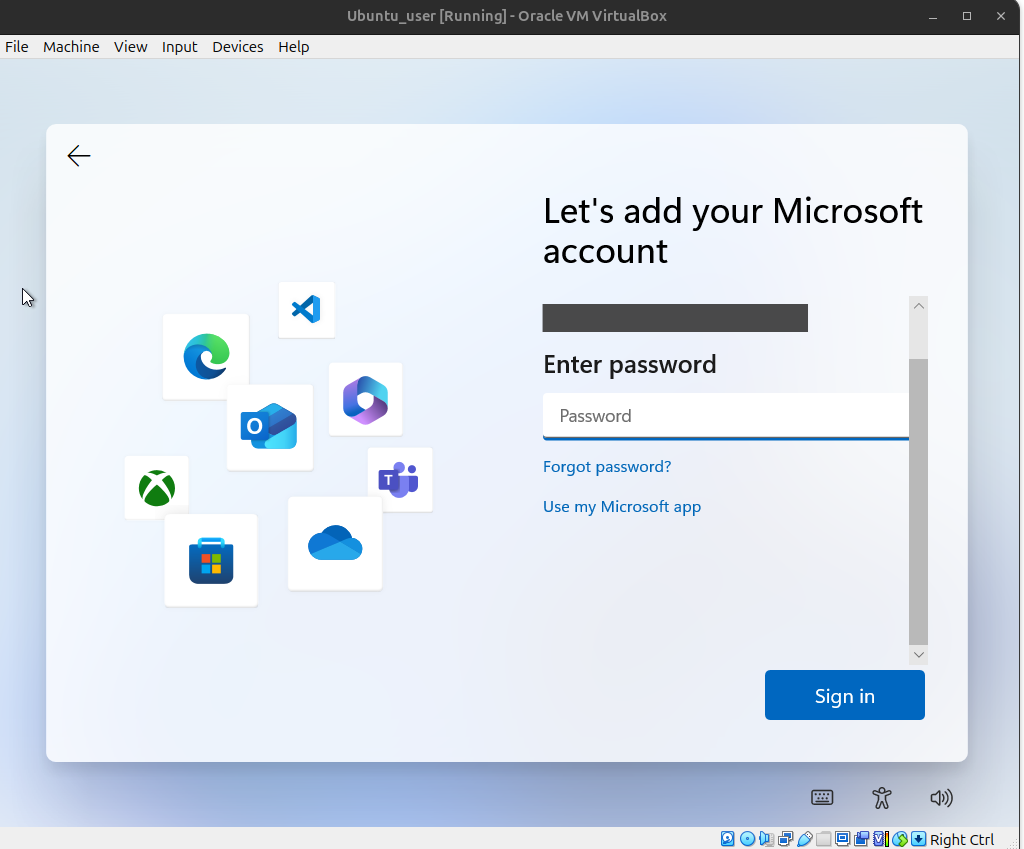Open the Help menu

click(294, 47)
